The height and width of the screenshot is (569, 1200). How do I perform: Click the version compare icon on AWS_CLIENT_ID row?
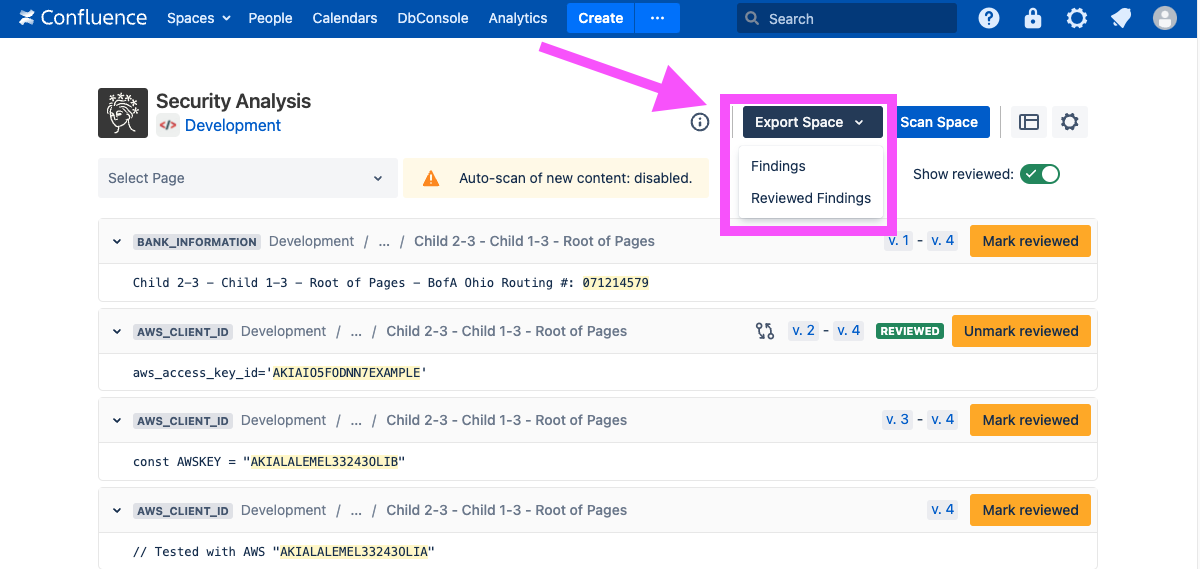[765, 331]
